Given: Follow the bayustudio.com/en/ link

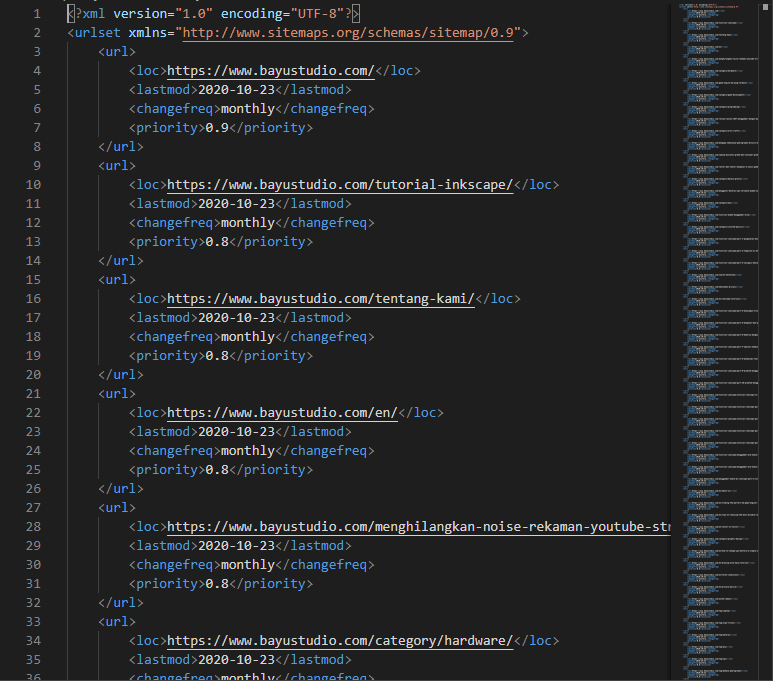Looking at the screenshot, I should [282, 412].
